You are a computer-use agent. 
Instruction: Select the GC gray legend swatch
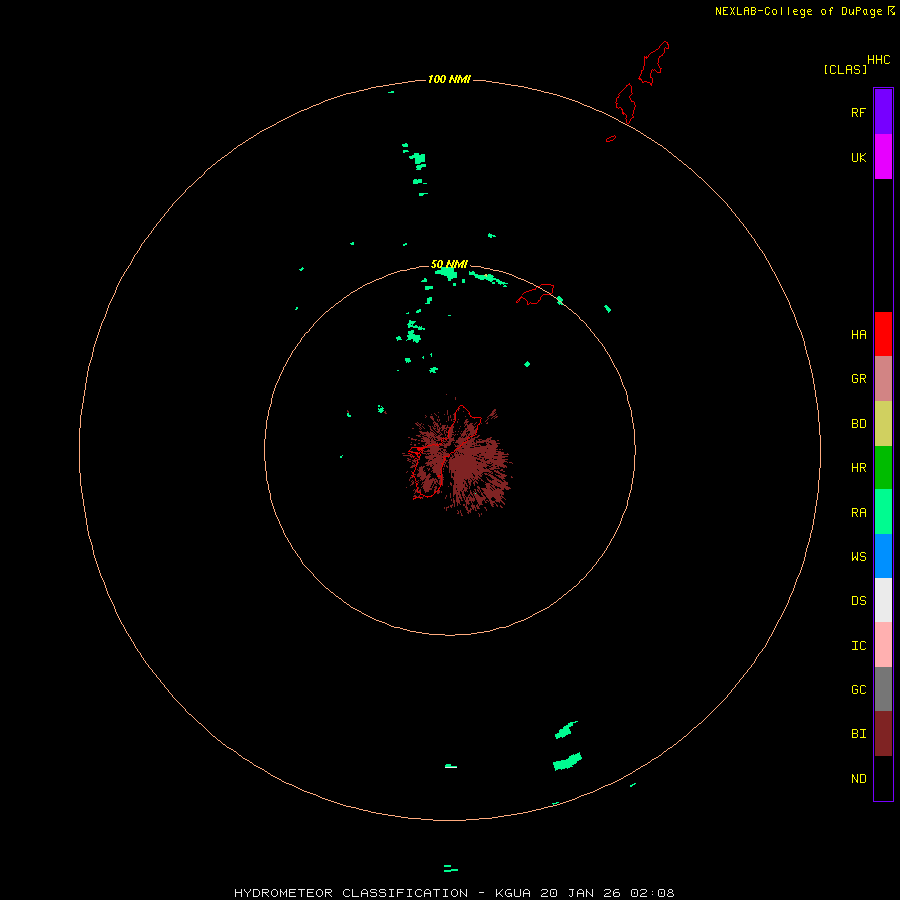(x=883, y=689)
